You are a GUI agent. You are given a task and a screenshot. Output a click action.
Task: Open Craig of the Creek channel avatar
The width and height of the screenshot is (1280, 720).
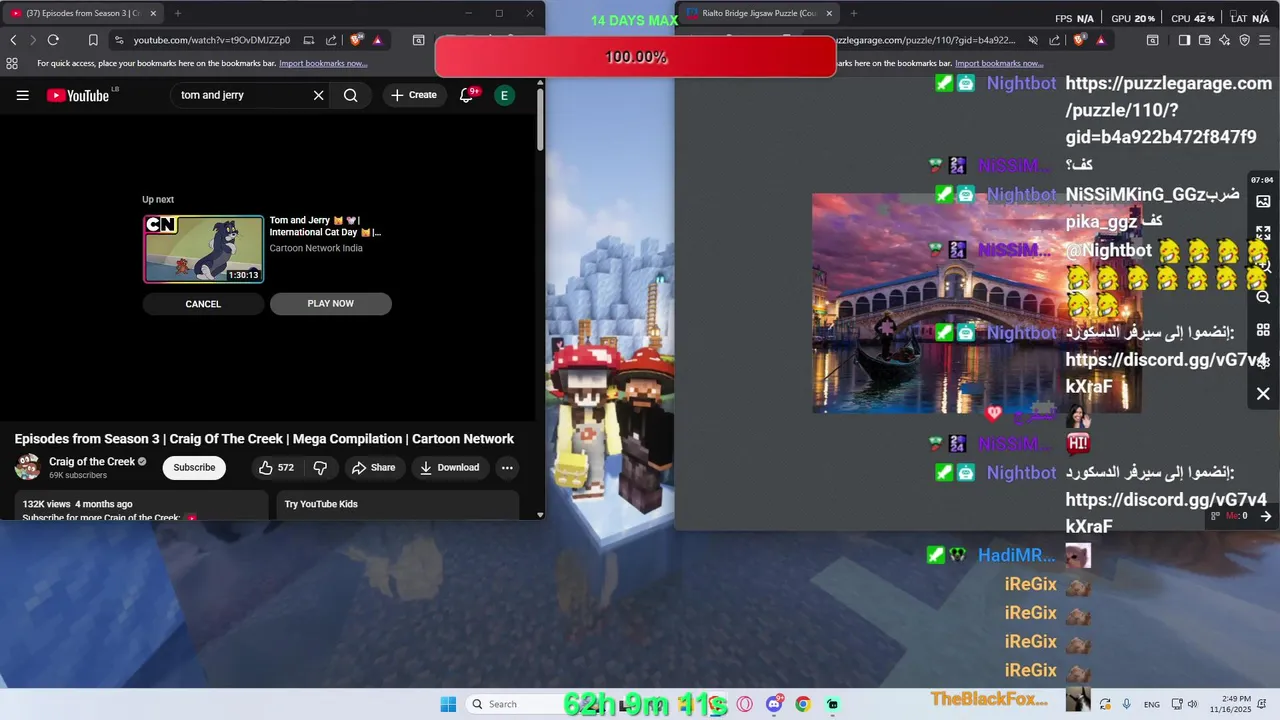(28, 467)
